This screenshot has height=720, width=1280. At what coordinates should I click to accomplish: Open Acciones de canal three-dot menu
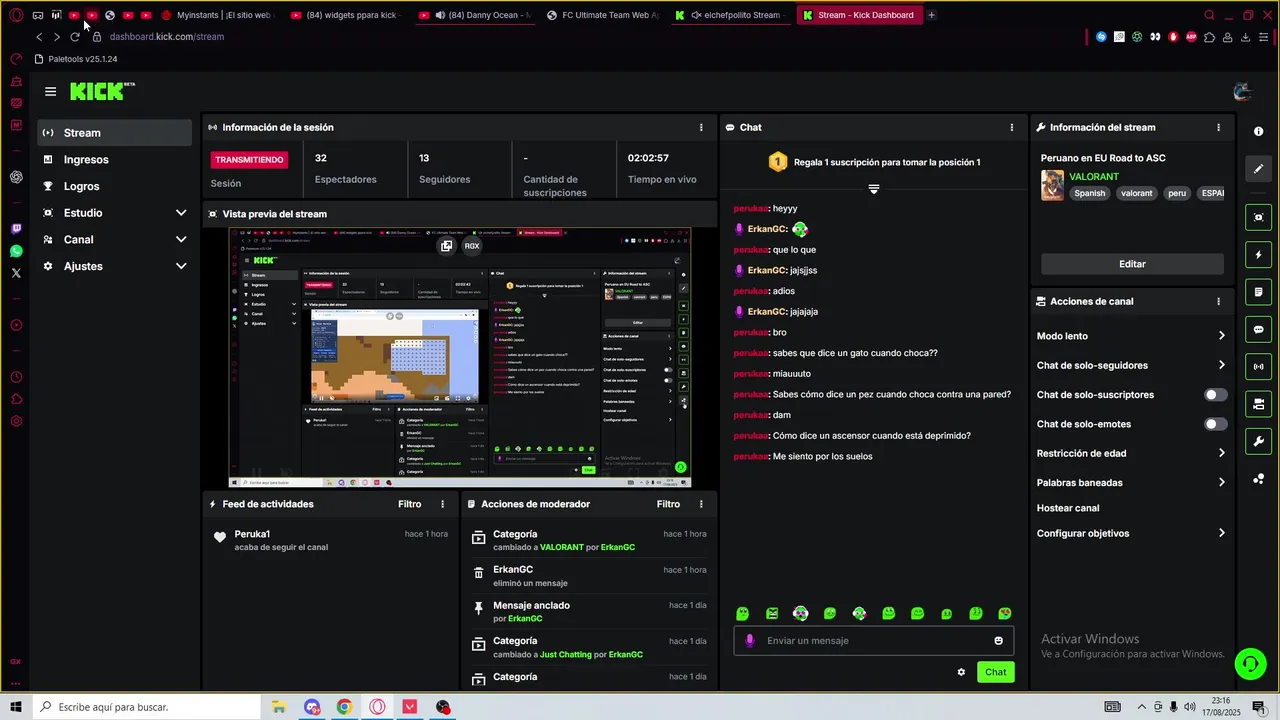tap(1218, 301)
